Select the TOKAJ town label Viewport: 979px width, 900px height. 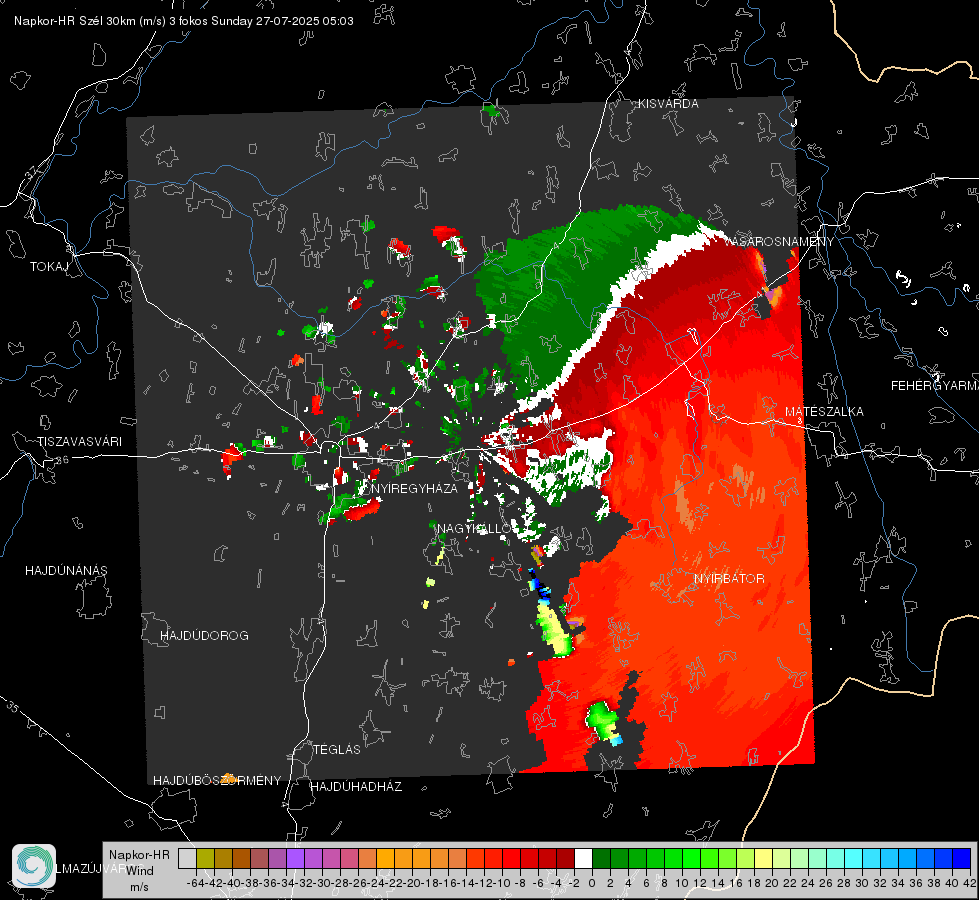(x=49, y=267)
